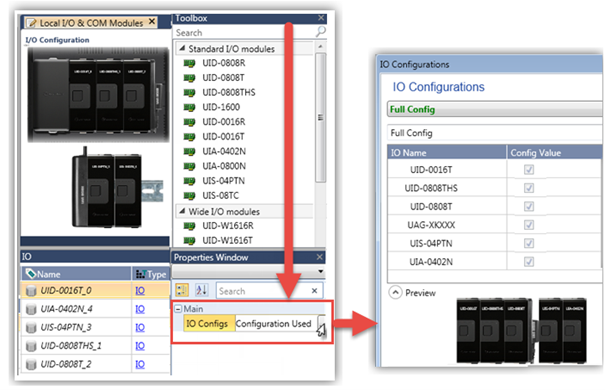
Task: Click the Name column tag icon
Action: tap(30, 274)
